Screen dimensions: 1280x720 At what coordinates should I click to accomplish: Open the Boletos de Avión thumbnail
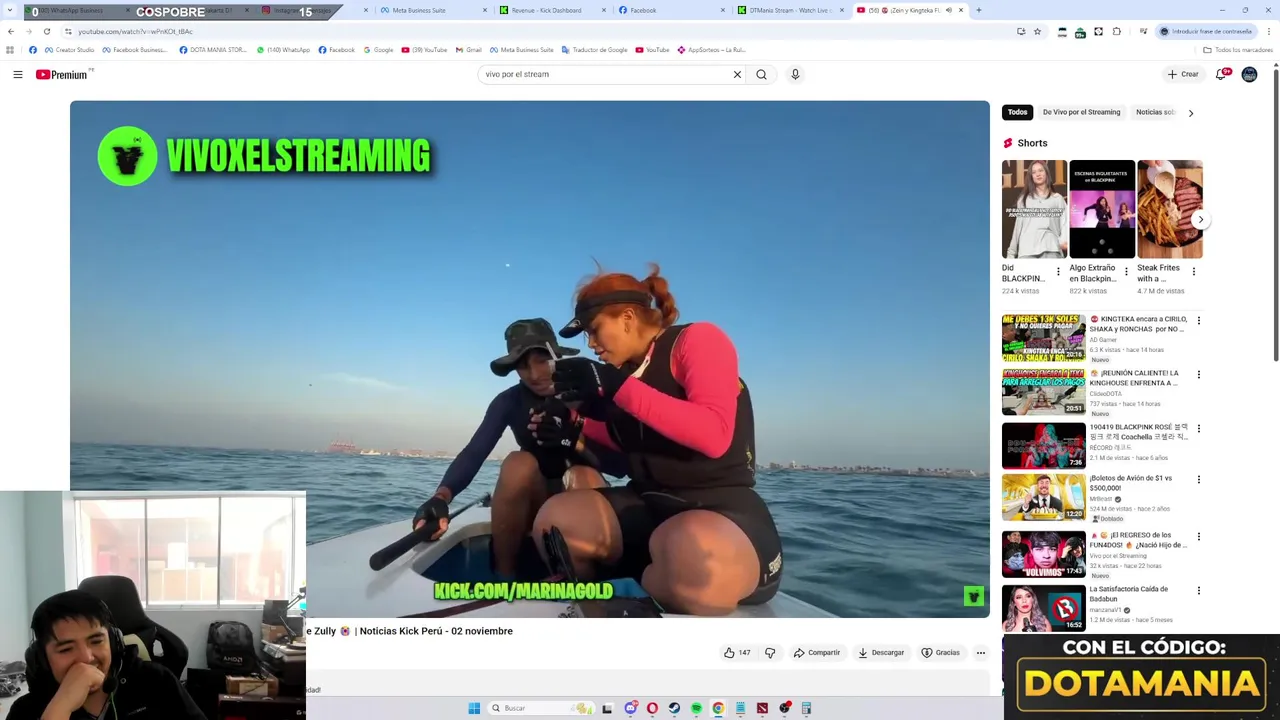tap(1043, 497)
